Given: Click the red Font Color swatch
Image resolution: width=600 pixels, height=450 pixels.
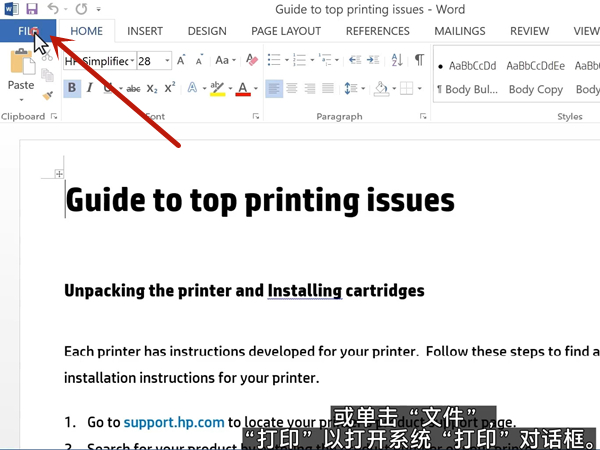Looking at the screenshot, I should pos(243,89).
